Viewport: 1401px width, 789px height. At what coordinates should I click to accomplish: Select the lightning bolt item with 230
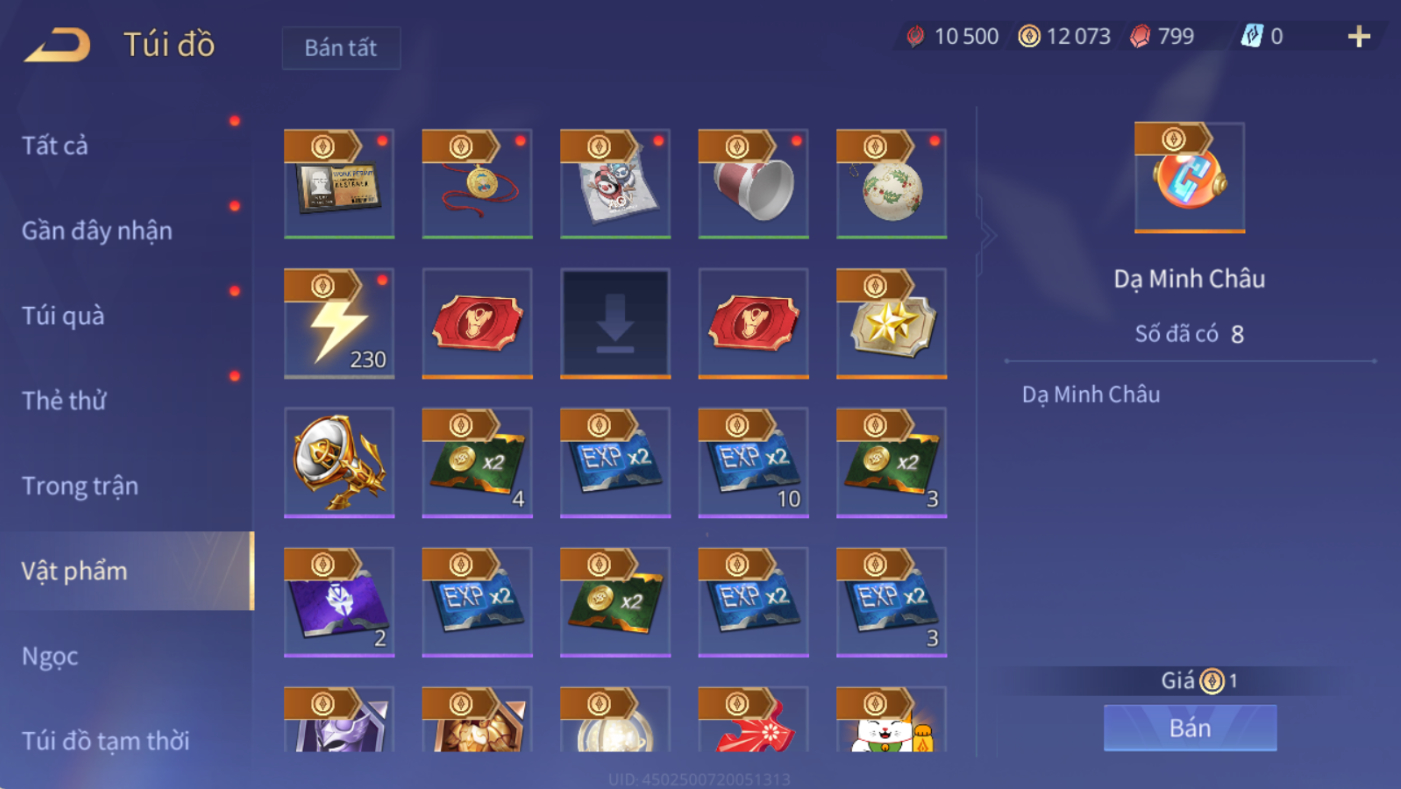click(x=339, y=323)
